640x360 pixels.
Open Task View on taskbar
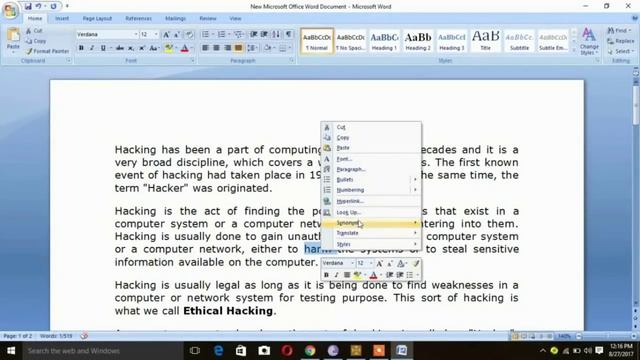click(195, 351)
